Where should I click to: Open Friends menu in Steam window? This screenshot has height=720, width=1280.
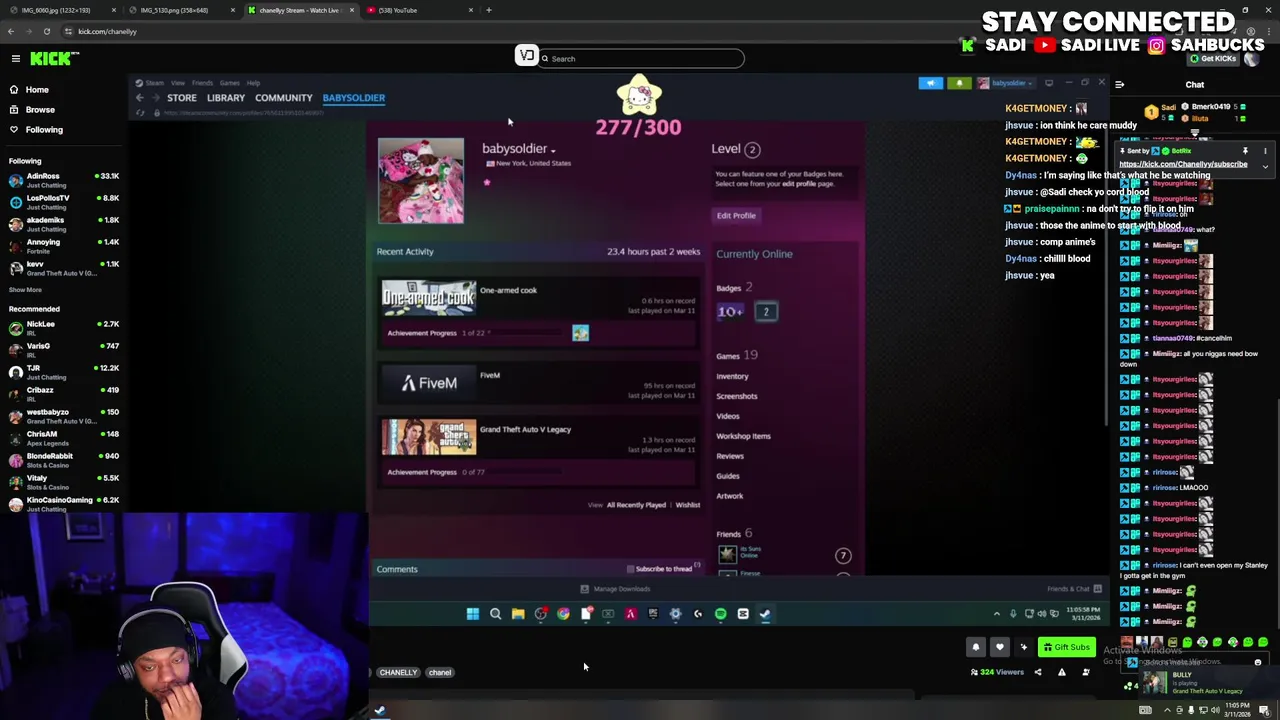(202, 83)
